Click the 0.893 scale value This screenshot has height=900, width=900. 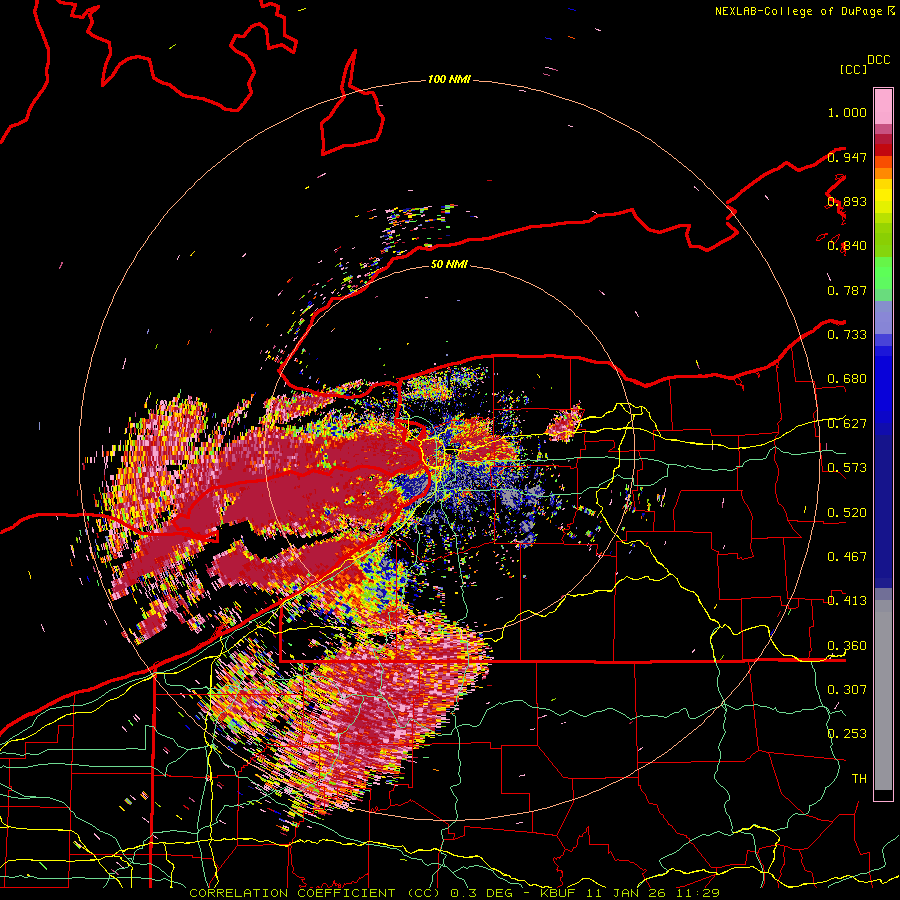tap(847, 201)
